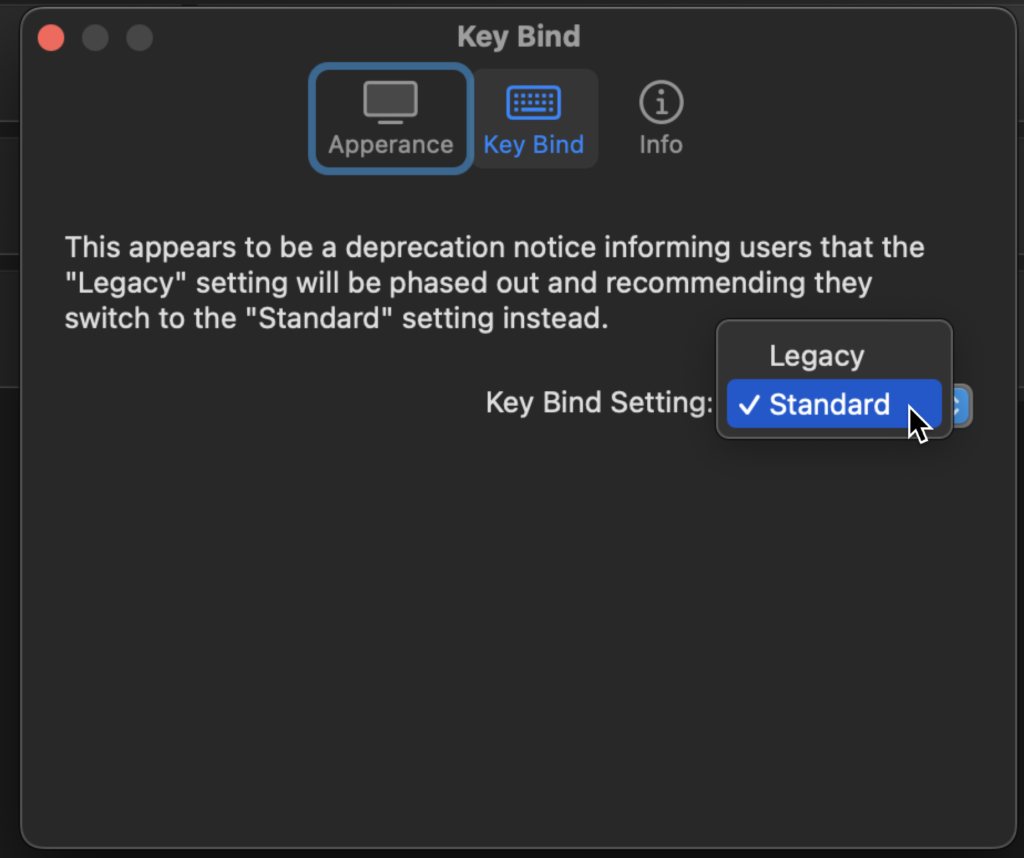Click the second gray window button
This screenshot has height=858, width=1024.
140,37
